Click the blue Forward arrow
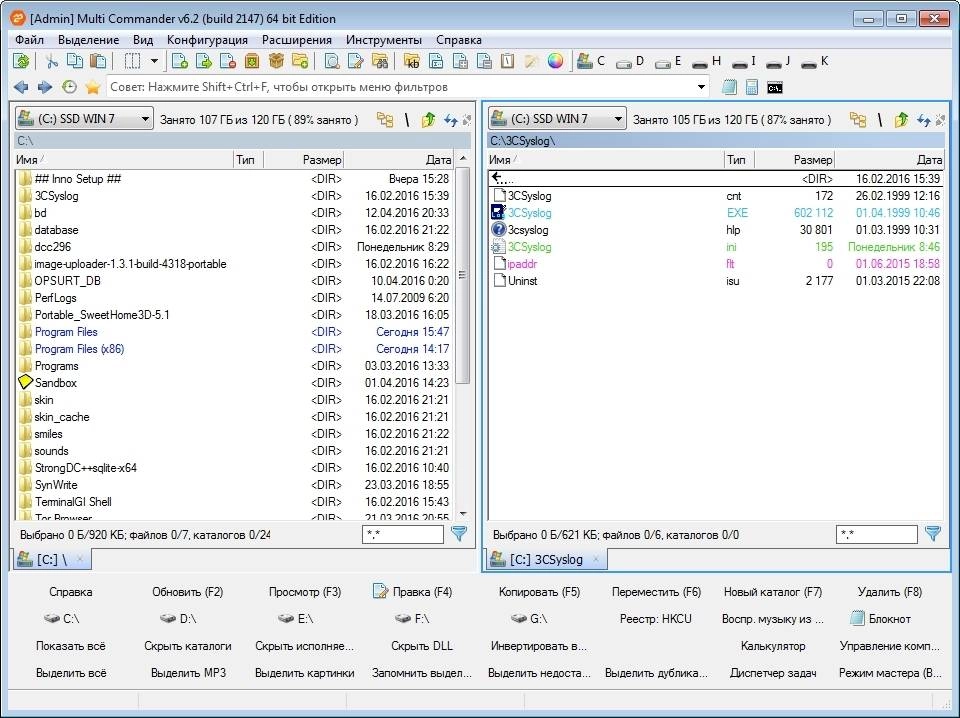 [45, 87]
